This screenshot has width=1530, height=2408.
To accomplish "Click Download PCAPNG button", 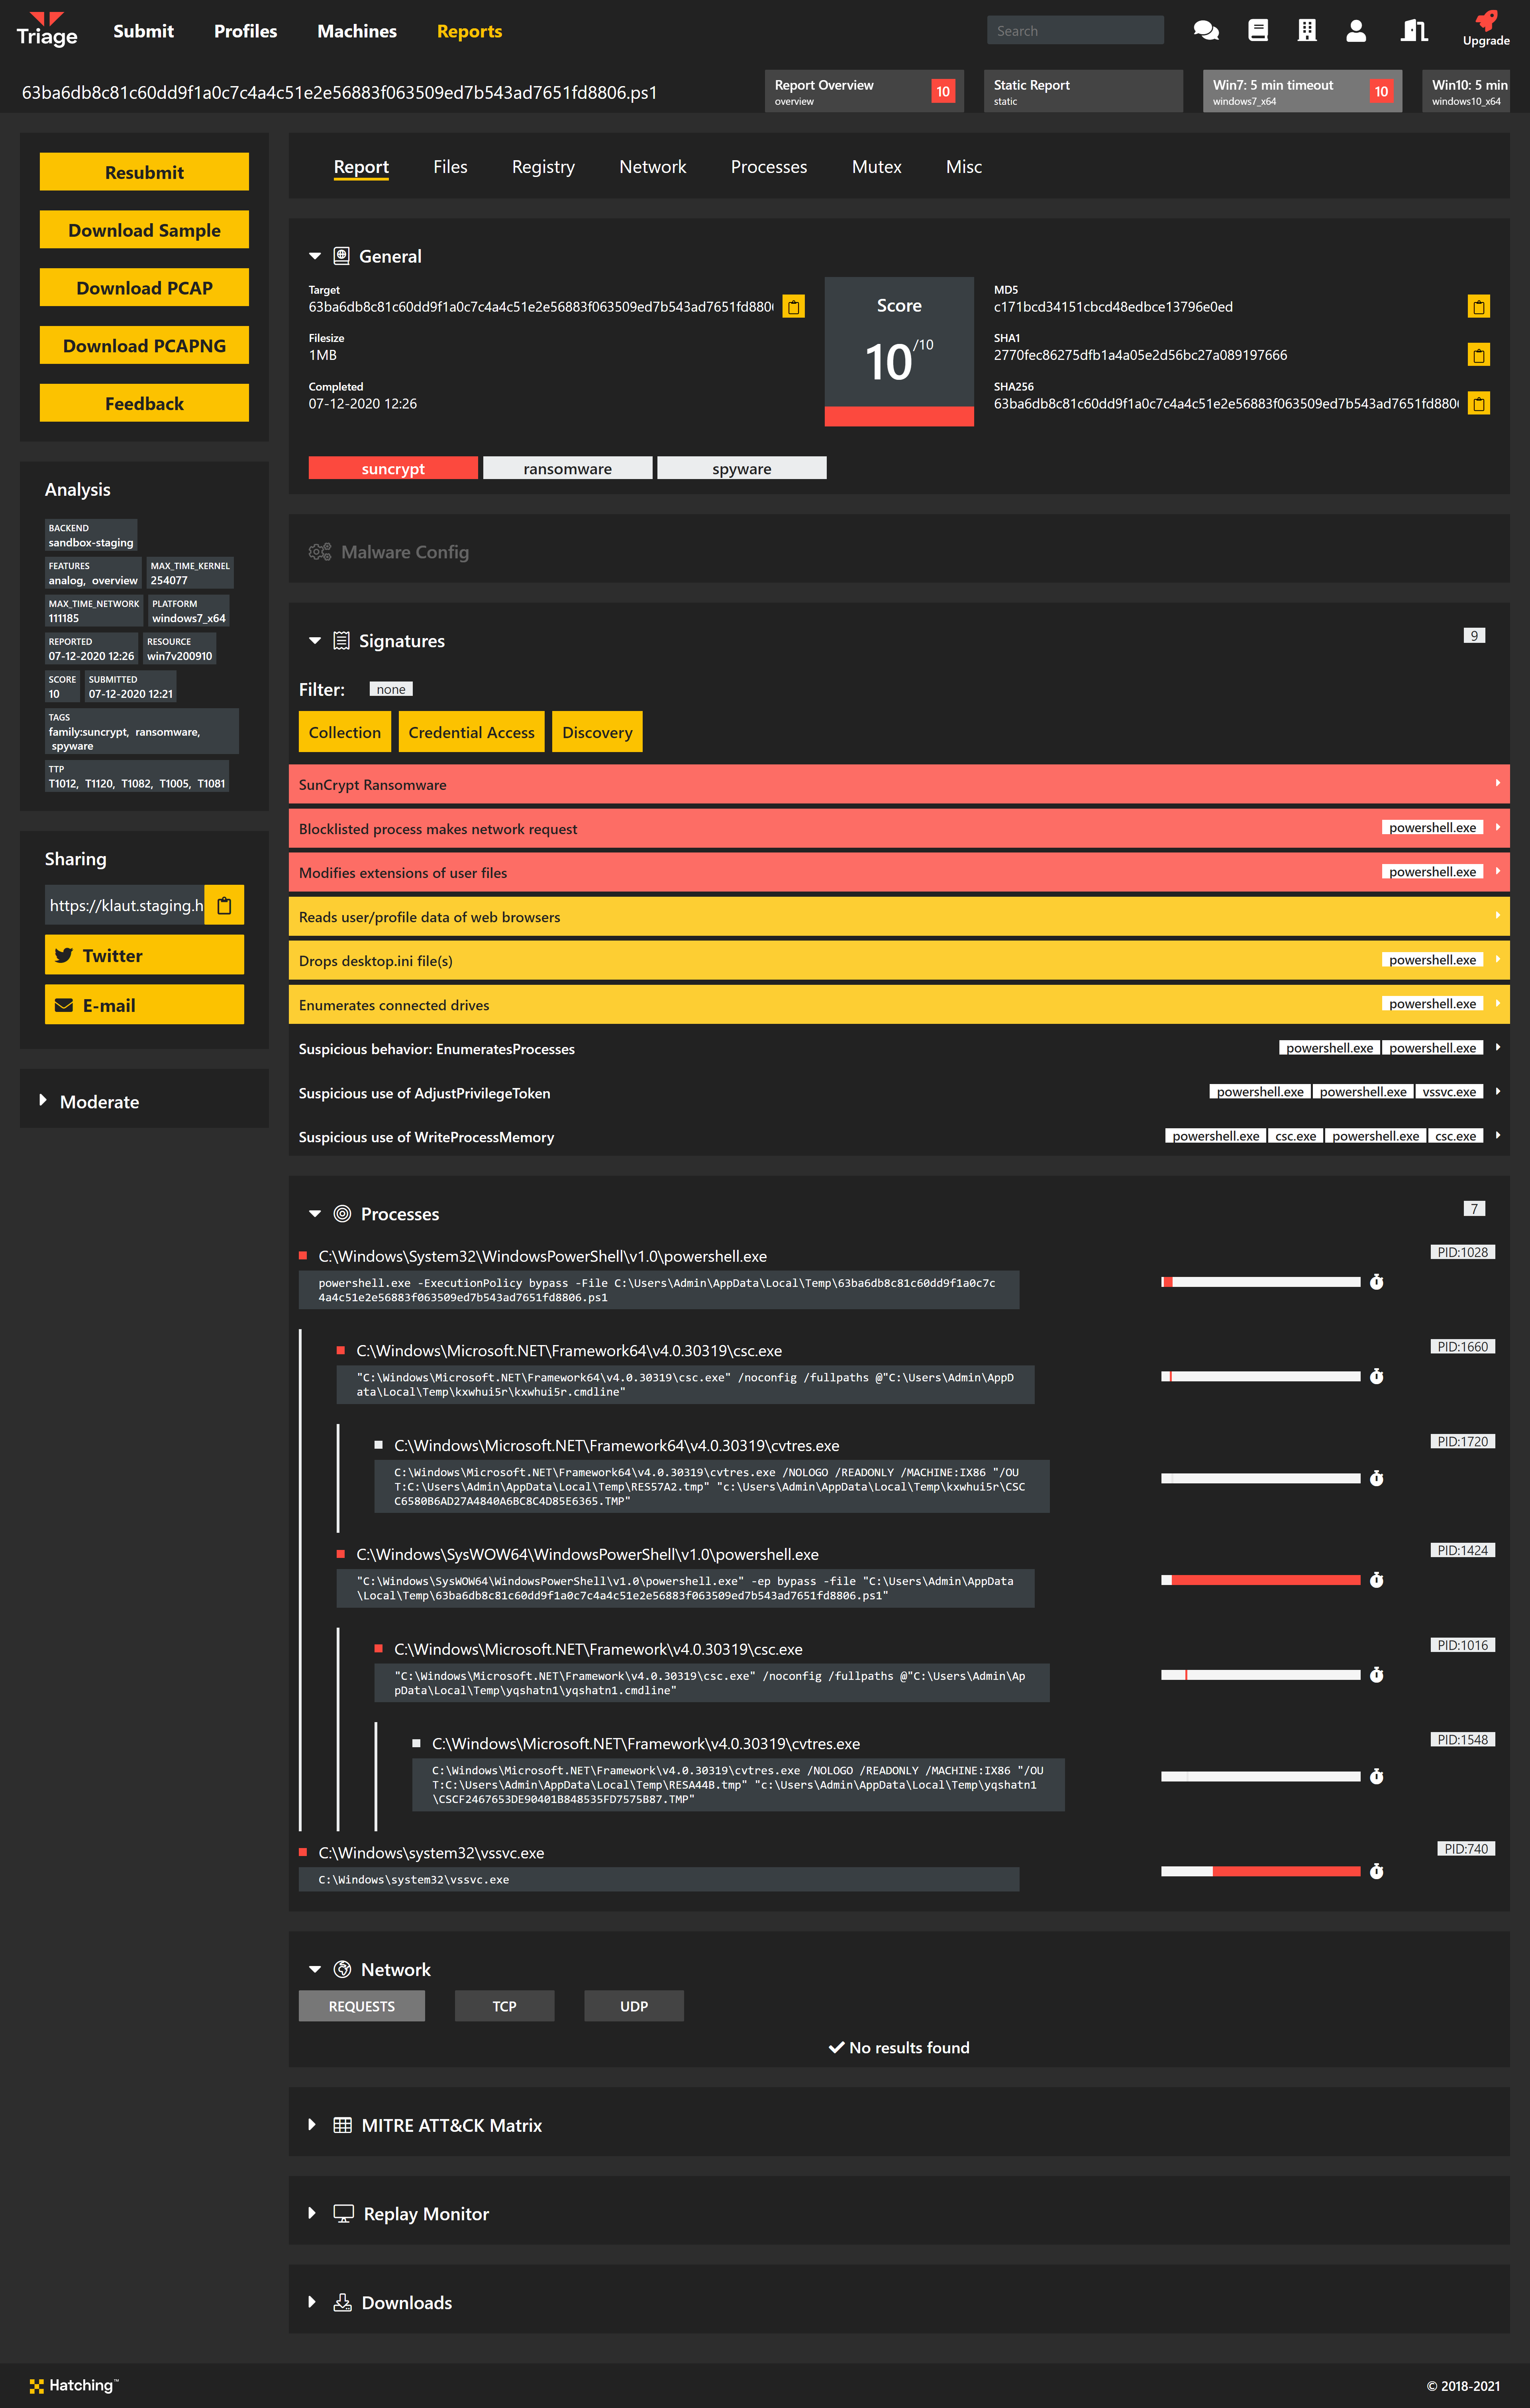I will click(144, 346).
